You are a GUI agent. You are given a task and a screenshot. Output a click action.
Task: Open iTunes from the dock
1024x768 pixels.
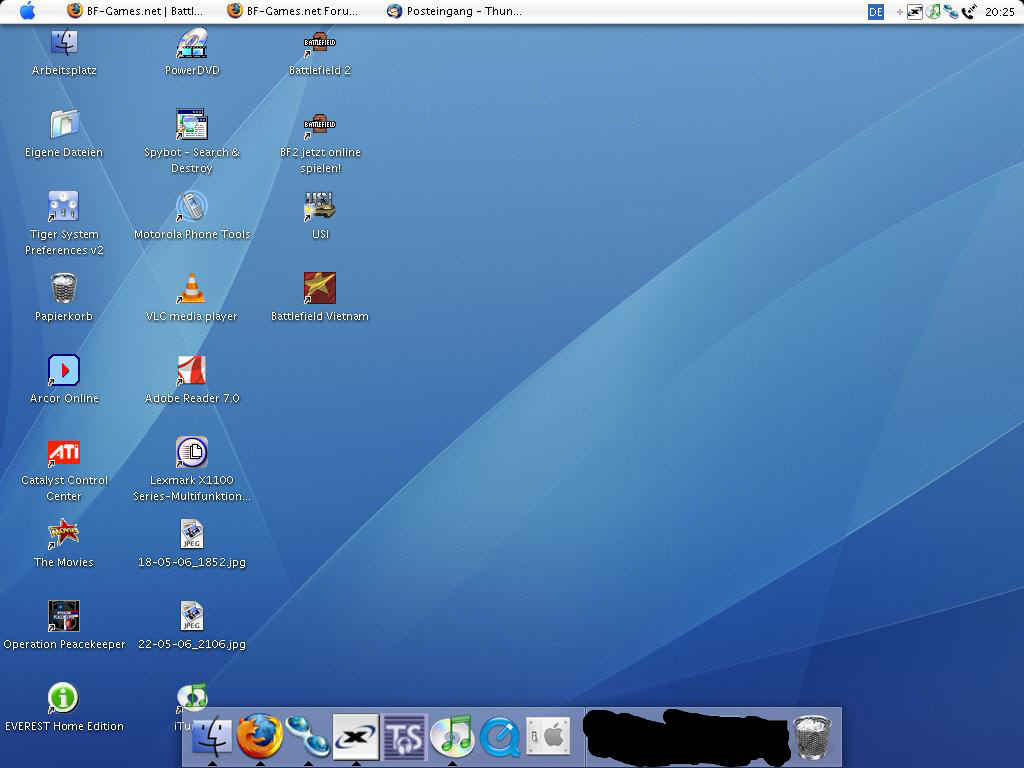(x=452, y=737)
